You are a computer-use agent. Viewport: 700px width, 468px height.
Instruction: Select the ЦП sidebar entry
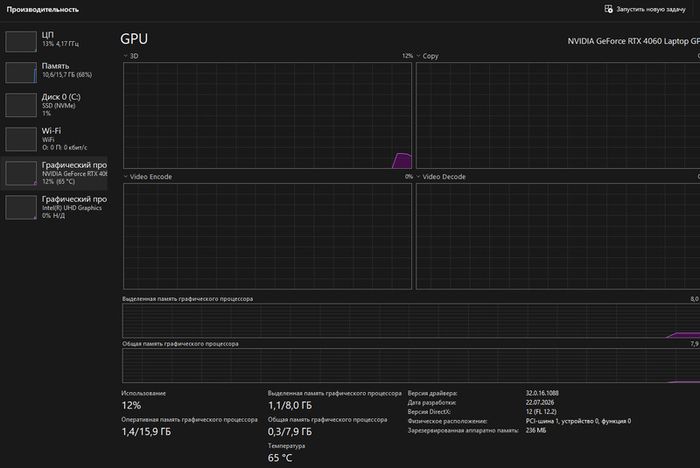coord(55,41)
